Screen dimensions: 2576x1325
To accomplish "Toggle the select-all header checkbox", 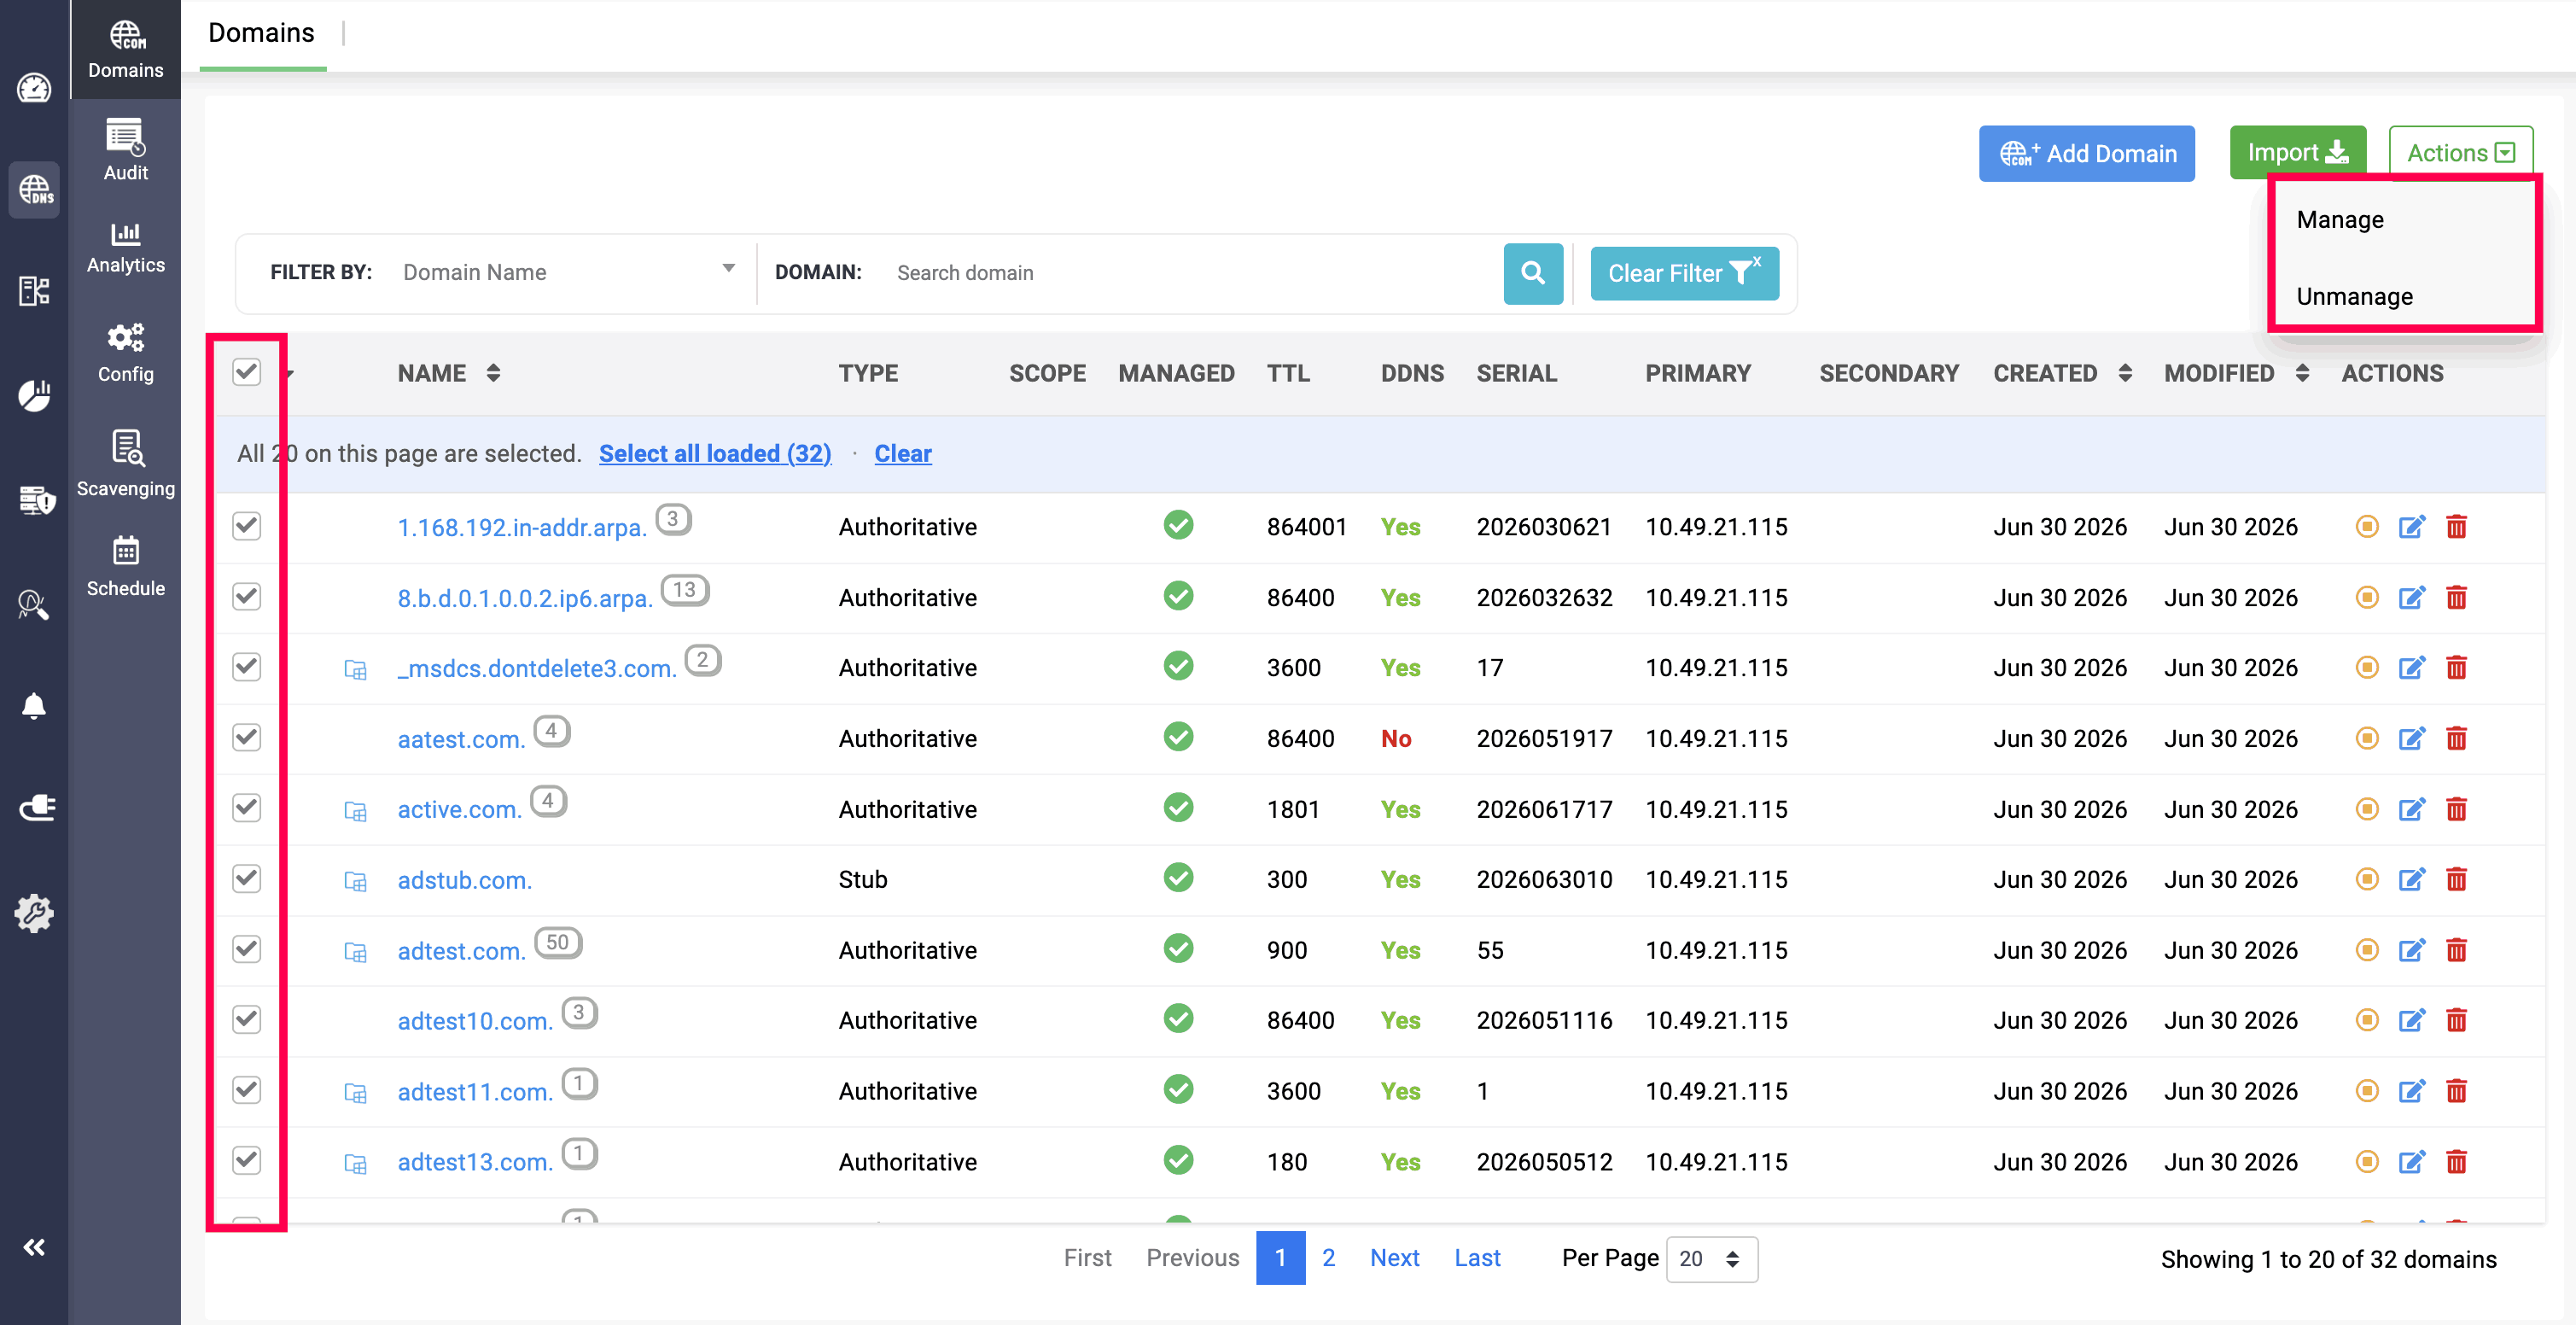I will tap(246, 372).
